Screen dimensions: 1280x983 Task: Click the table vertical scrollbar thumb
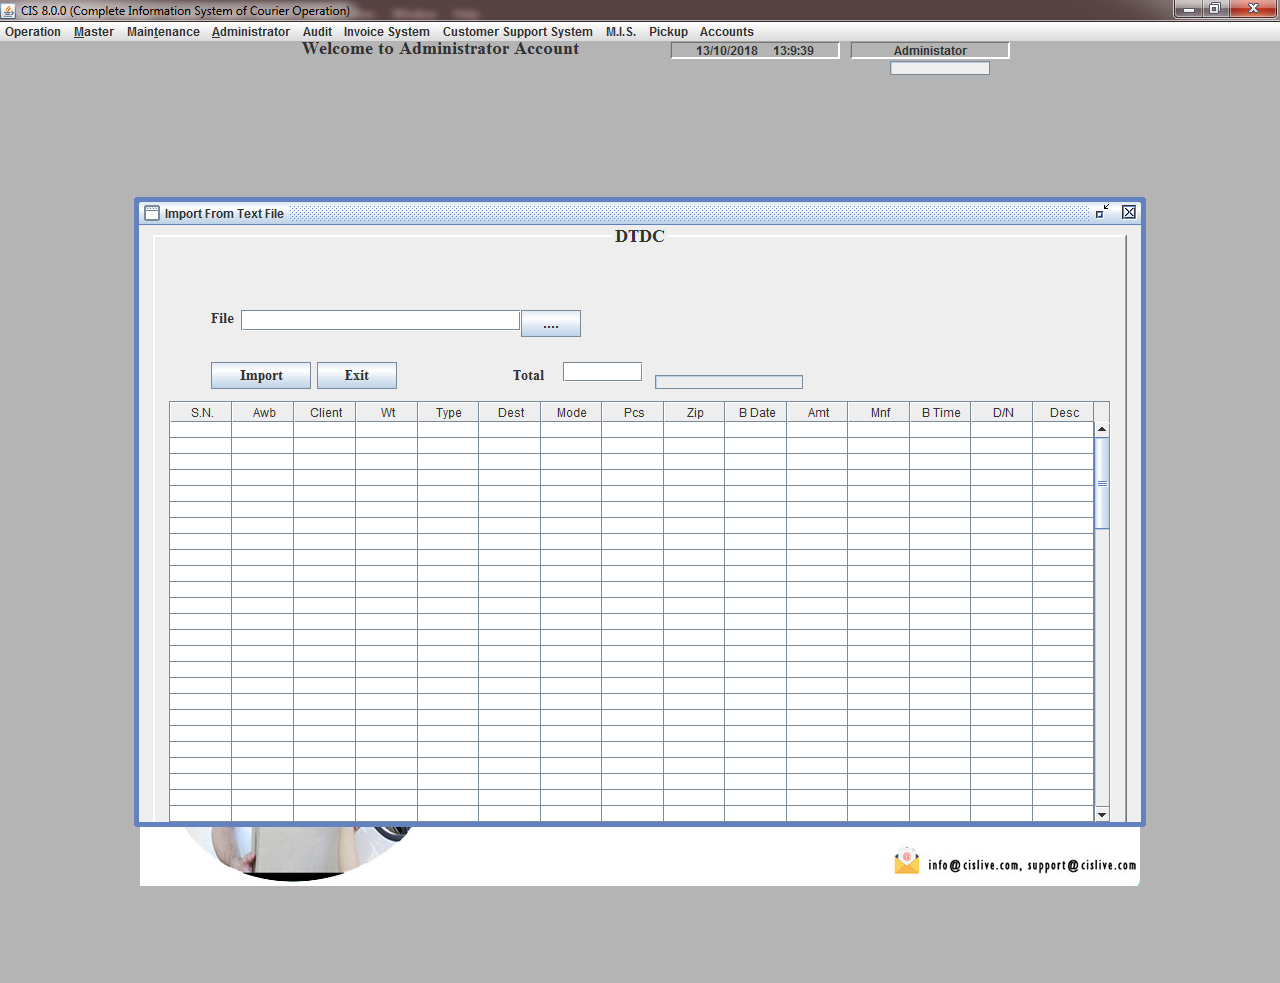click(x=1102, y=483)
